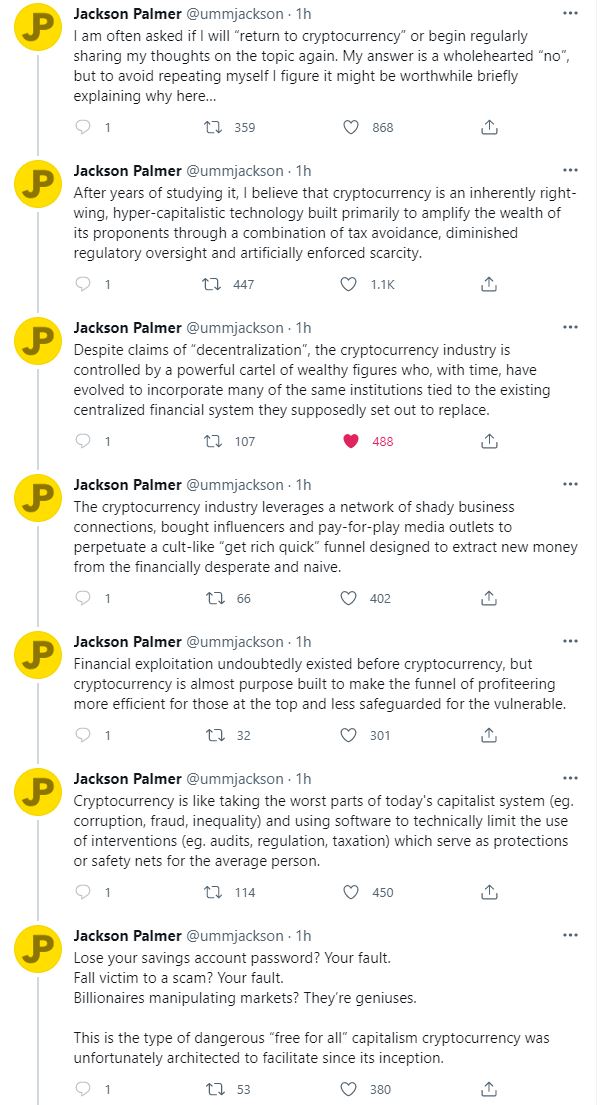Viewport: 606px width, 1105px height.
Task: Unlike the "decentralization" tweet with red heart
Action: click(x=350, y=441)
